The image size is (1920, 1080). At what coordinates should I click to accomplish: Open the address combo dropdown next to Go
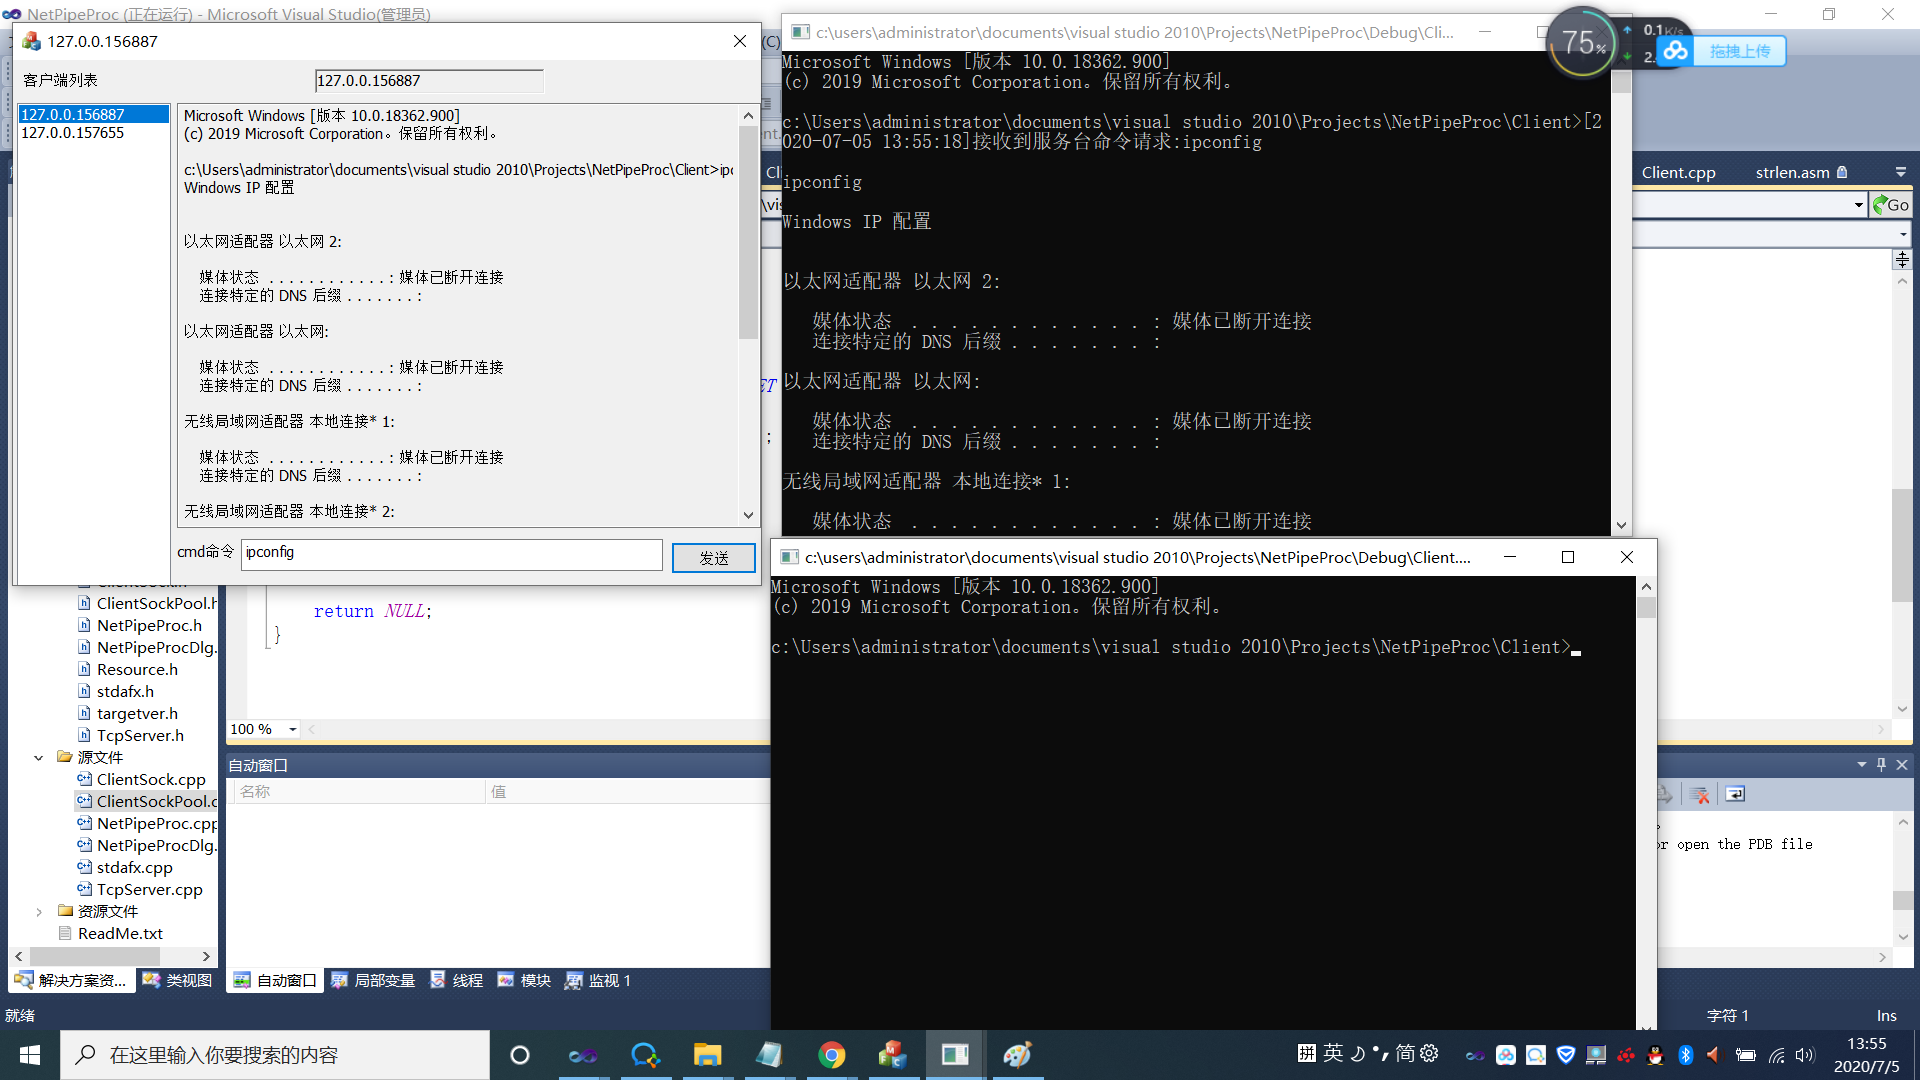tap(1858, 205)
